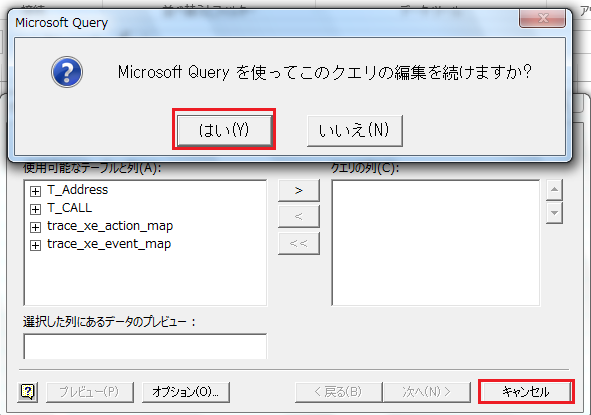Click the data preview field

[145, 346]
